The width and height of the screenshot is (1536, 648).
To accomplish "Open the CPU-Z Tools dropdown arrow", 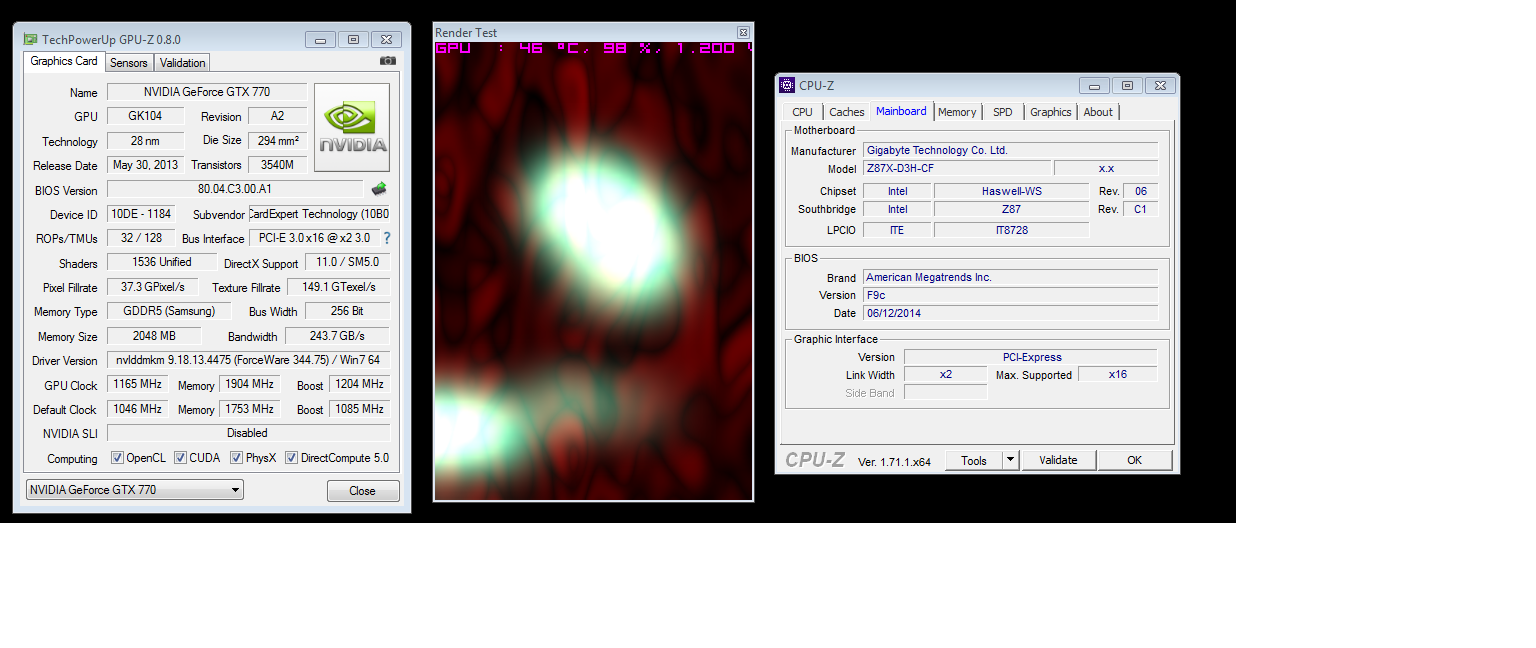I will [1010, 460].
